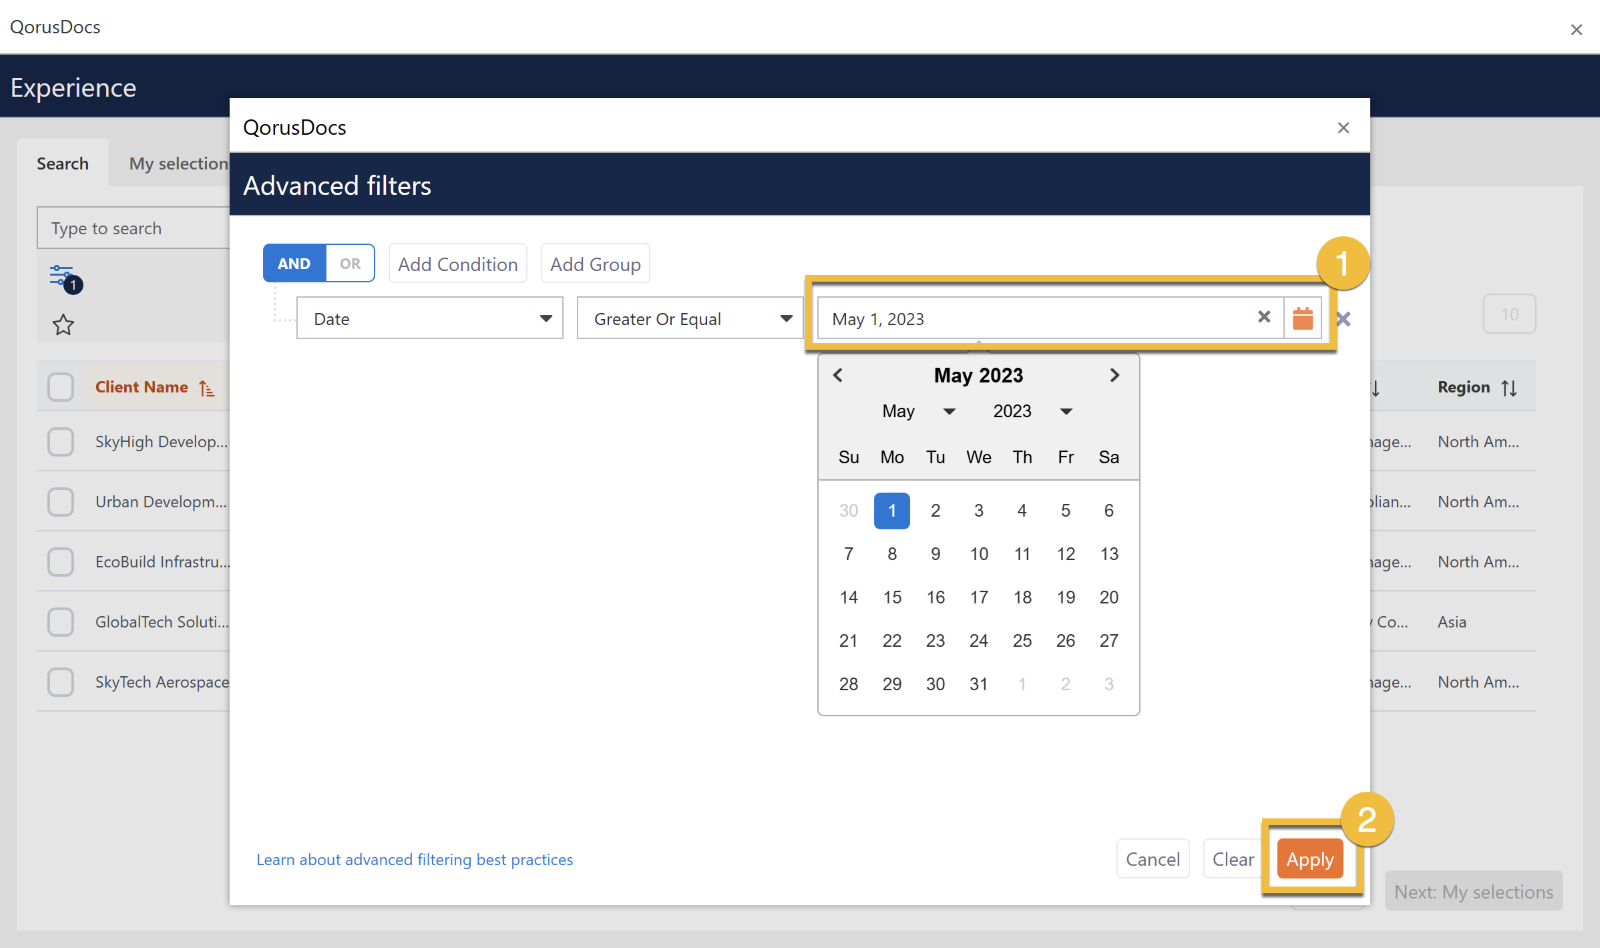Image resolution: width=1600 pixels, height=948 pixels.
Task: Select the AND operator
Action: [294, 264]
